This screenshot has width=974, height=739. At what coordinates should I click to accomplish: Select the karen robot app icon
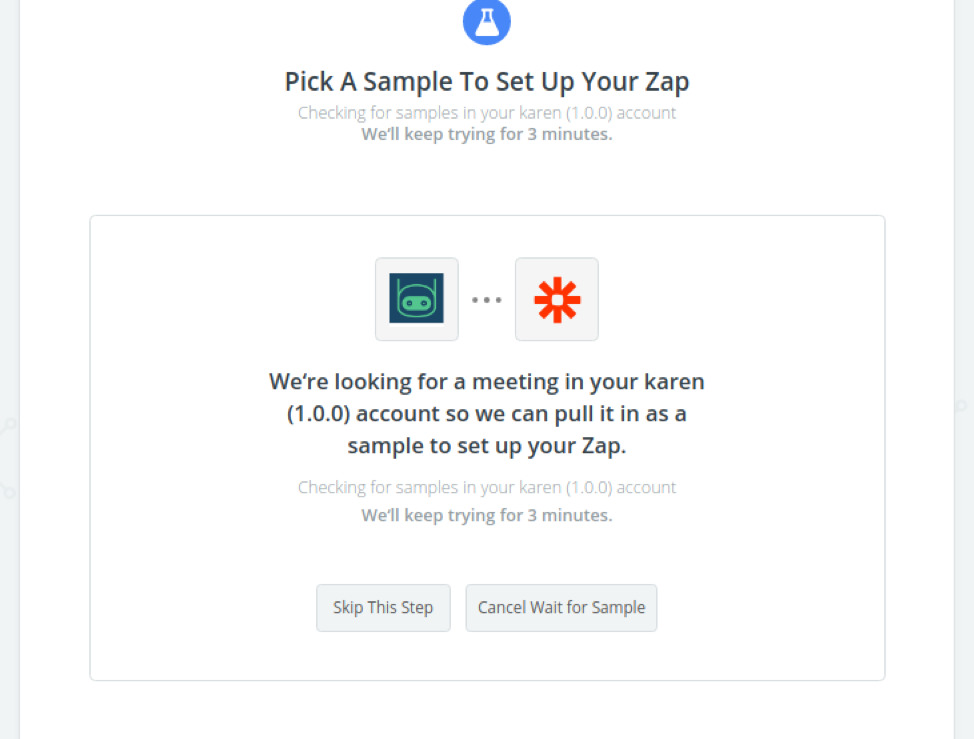coord(417,299)
